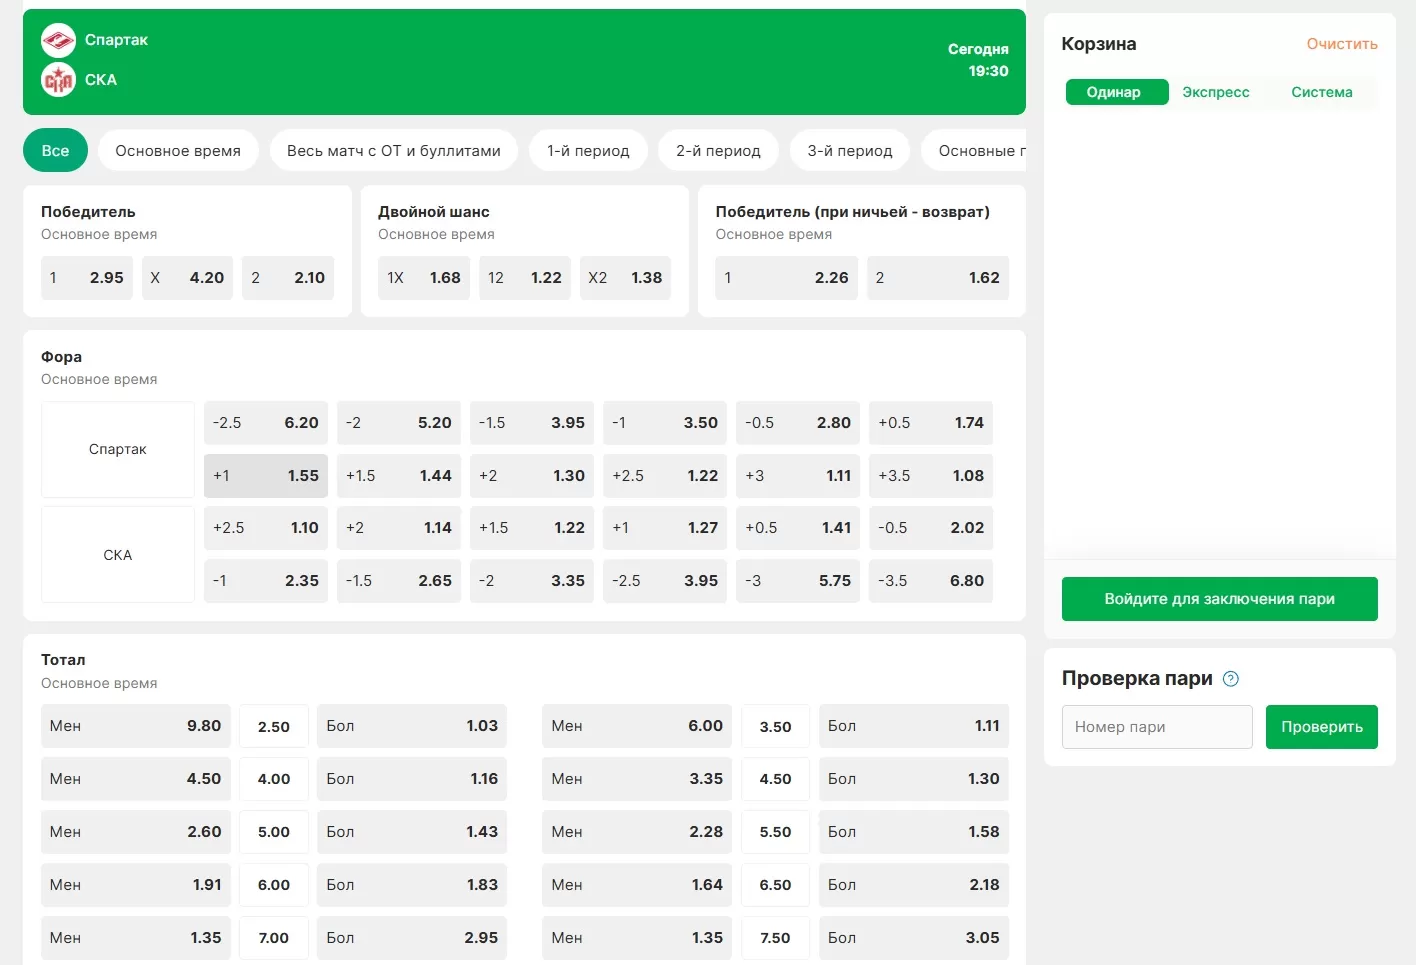Open the Основное время filter tab

coord(178,151)
